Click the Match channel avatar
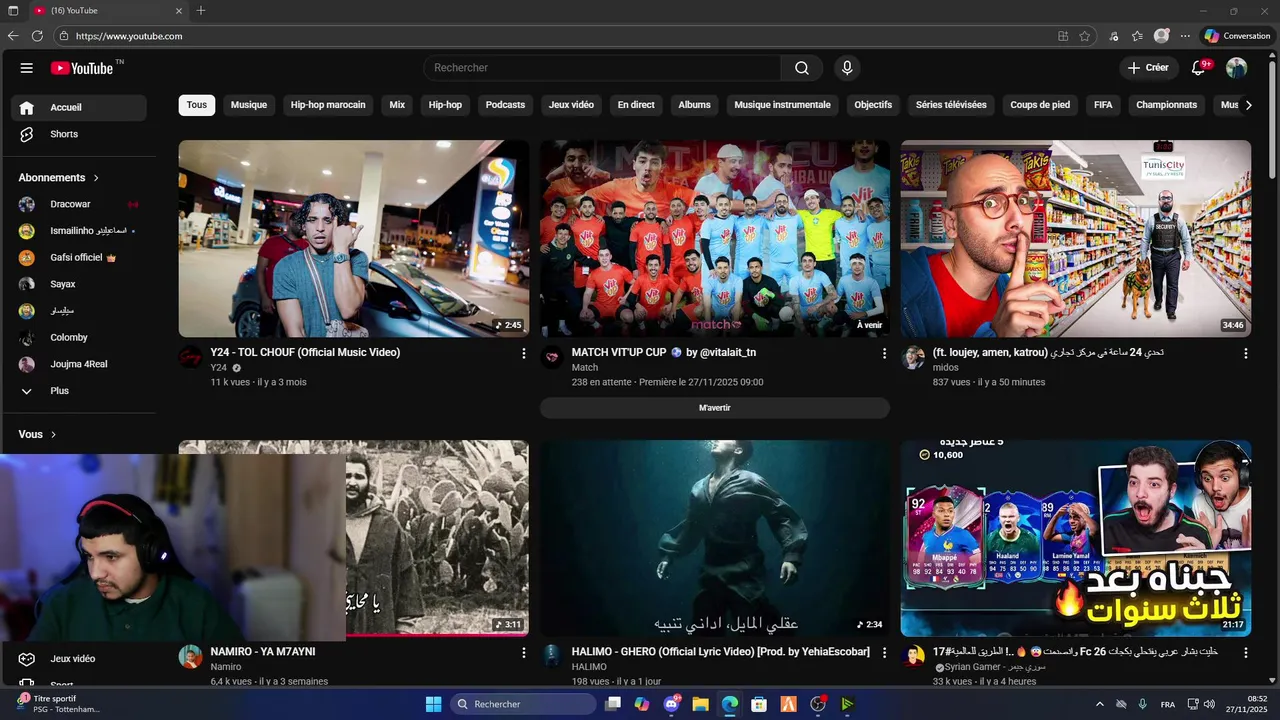This screenshot has width=1280, height=720. (552, 357)
